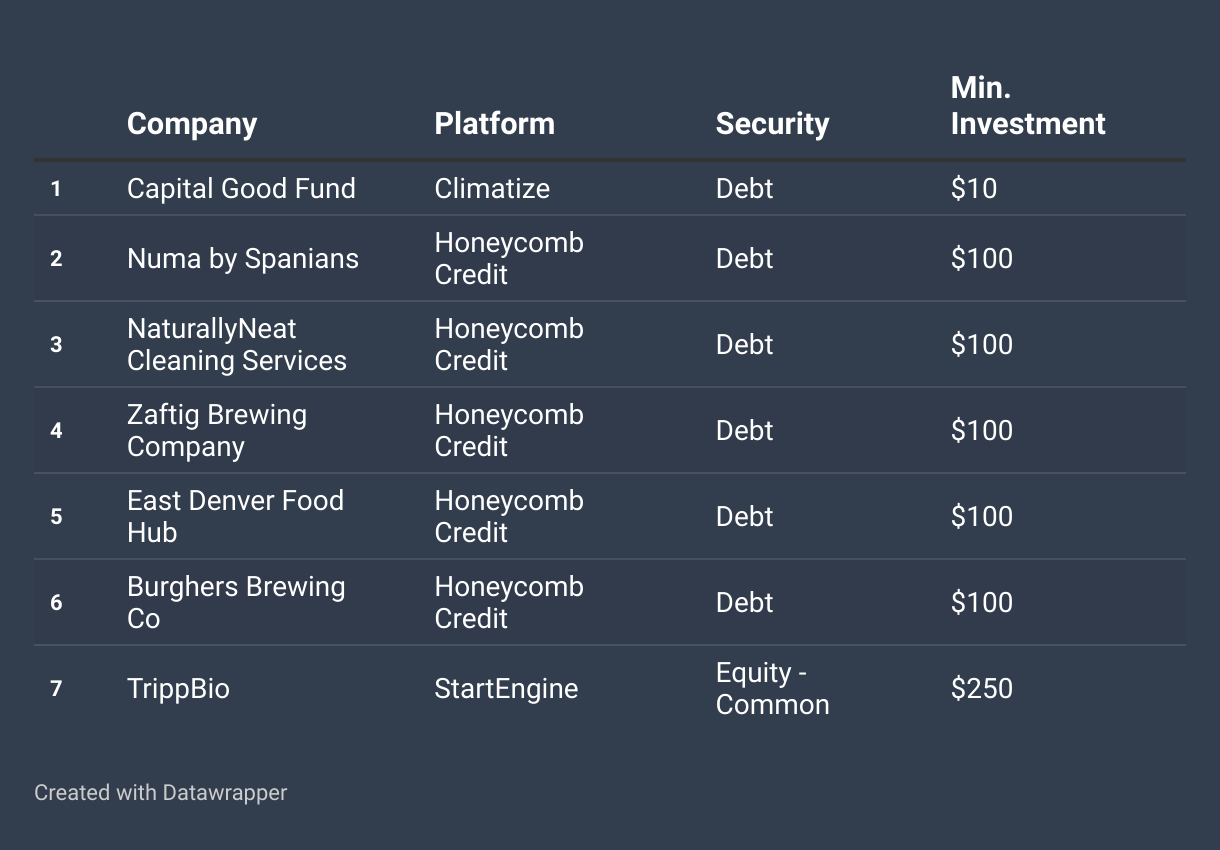The width and height of the screenshot is (1220, 850).
Task: Click the Company column header
Action: 192,124
